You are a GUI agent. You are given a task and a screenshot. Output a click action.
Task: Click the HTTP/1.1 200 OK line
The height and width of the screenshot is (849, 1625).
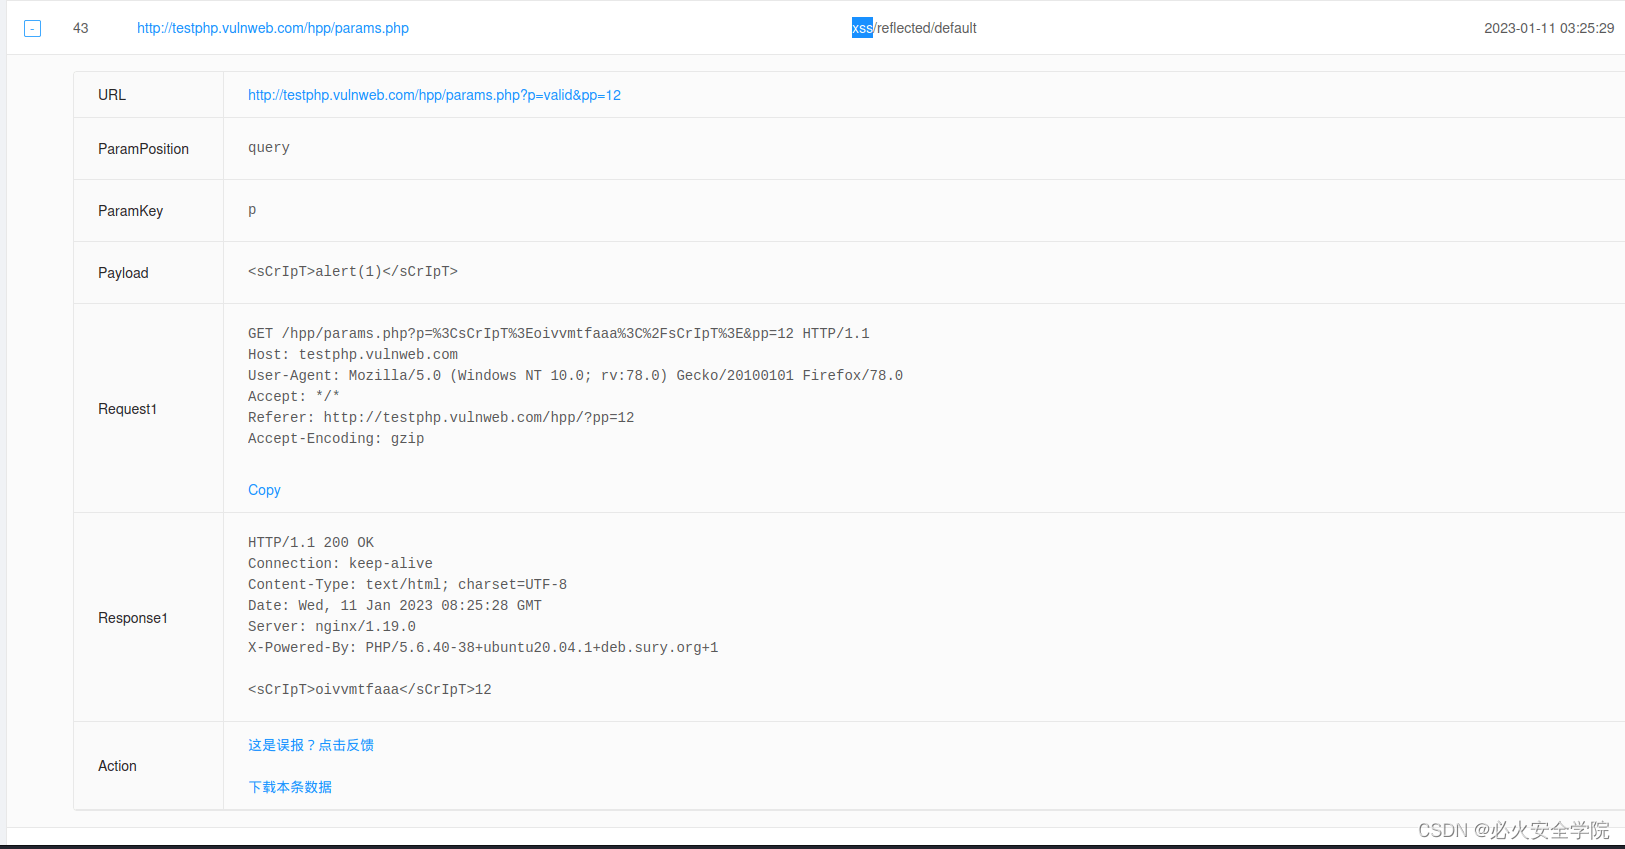click(311, 543)
